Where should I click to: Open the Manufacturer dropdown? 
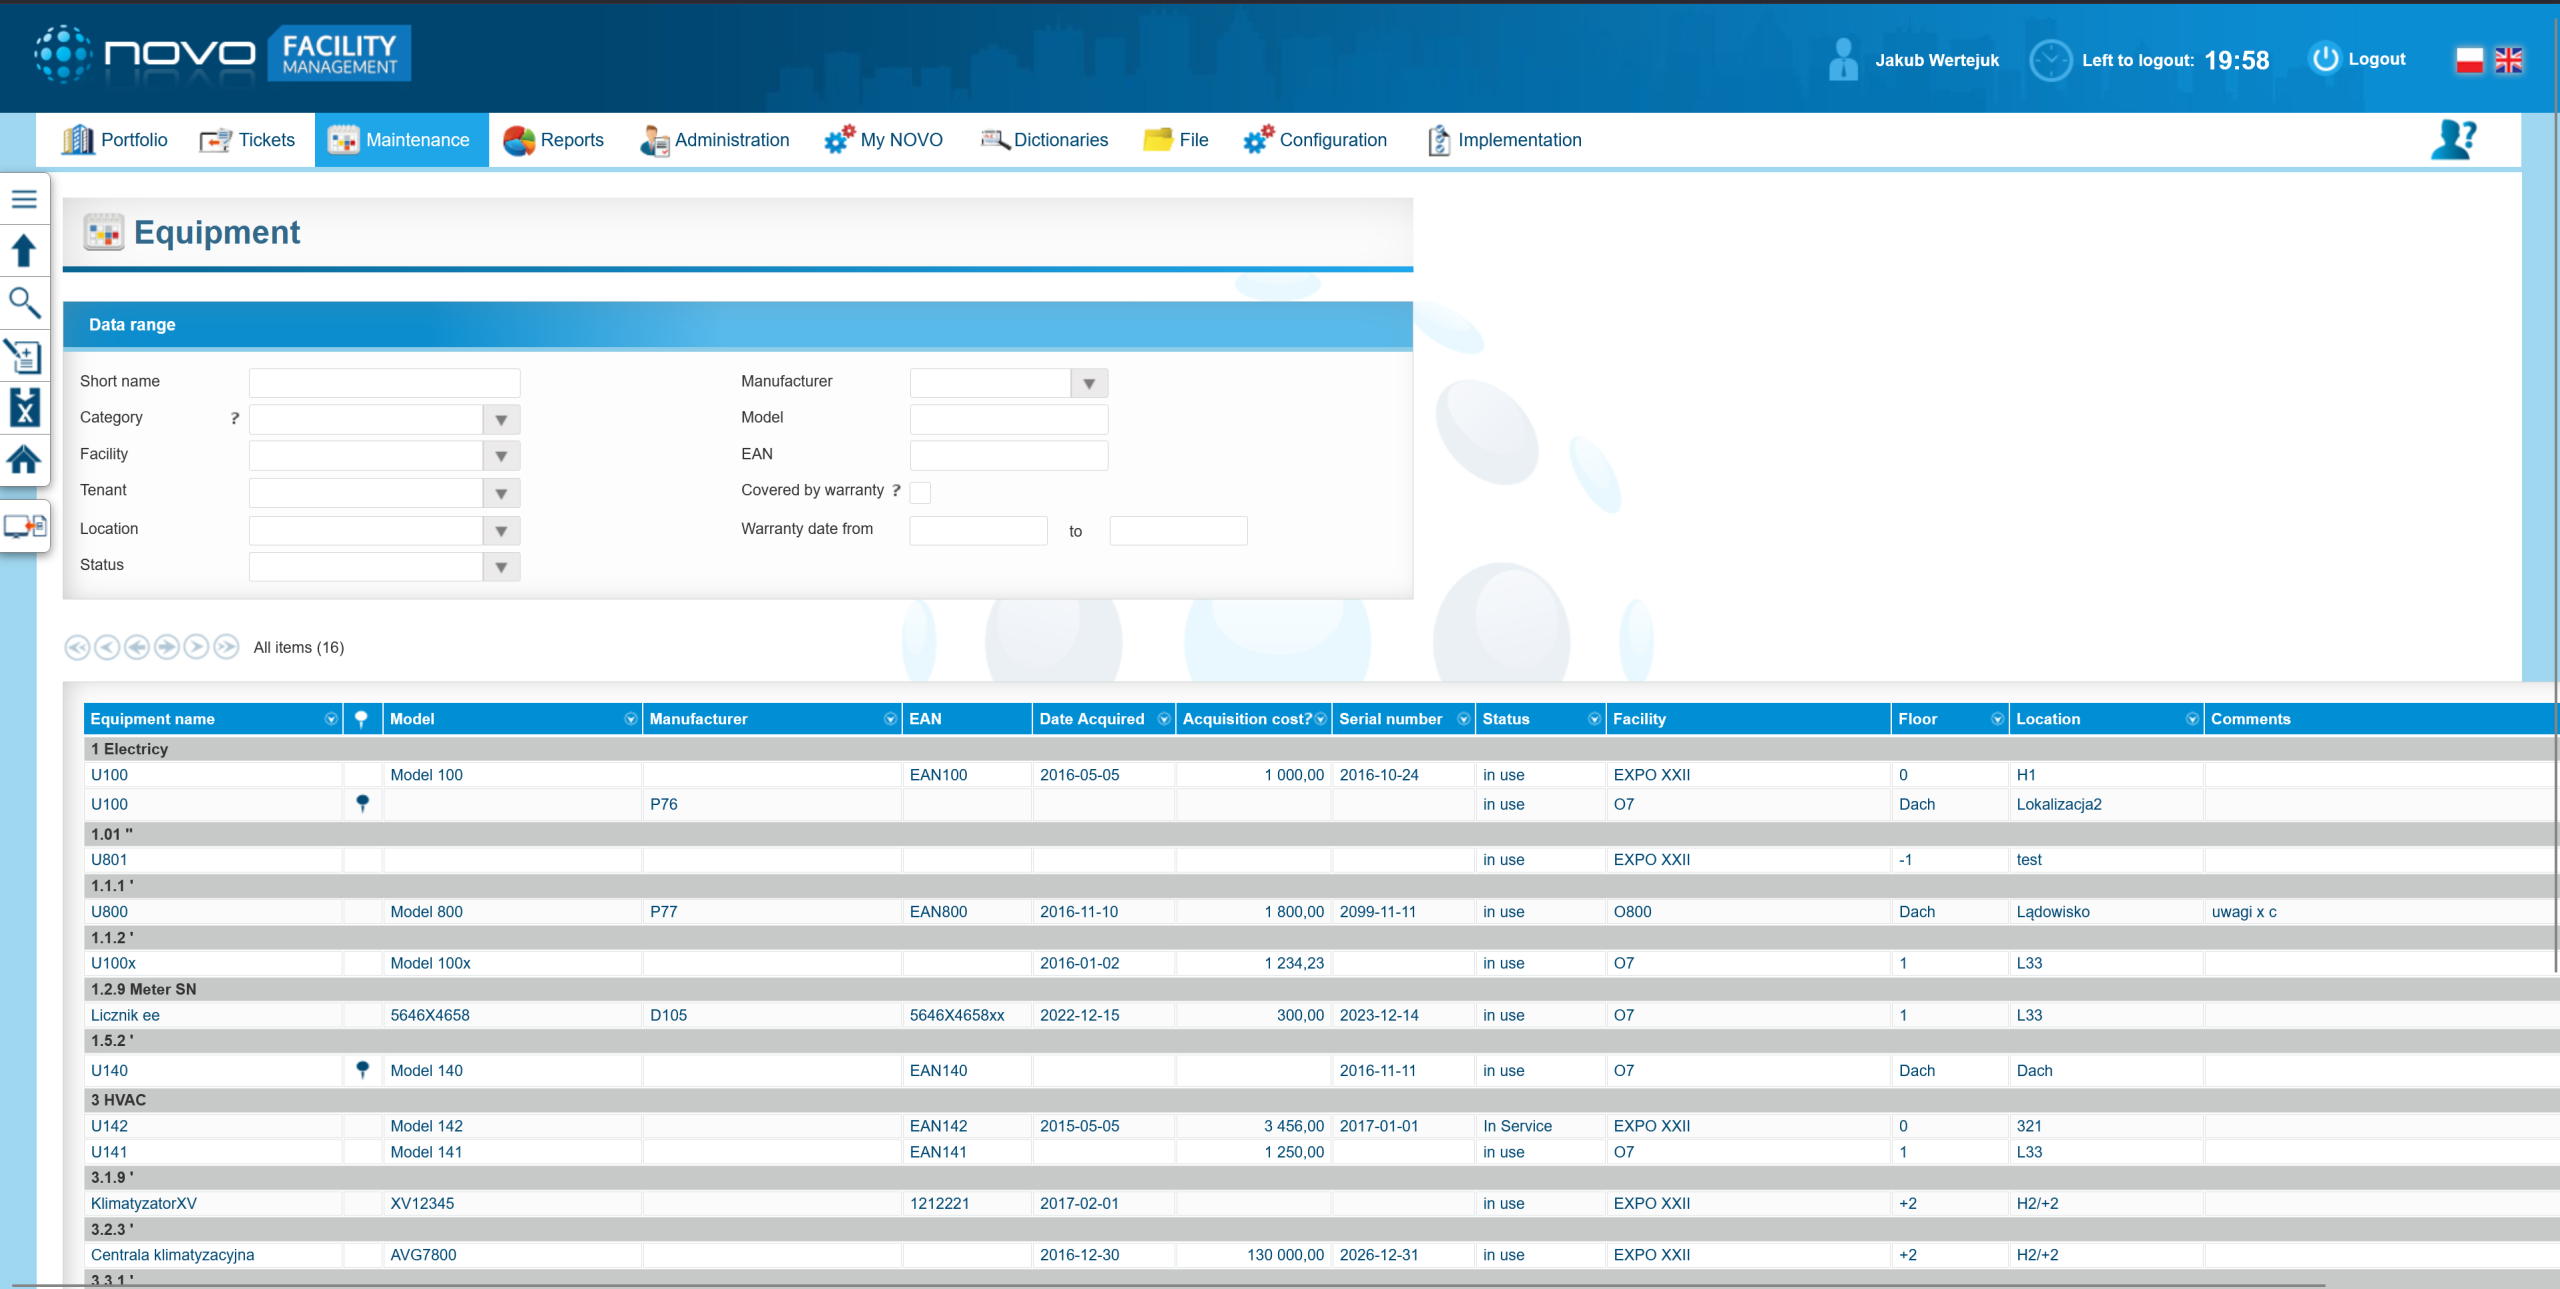pos(1089,383)
